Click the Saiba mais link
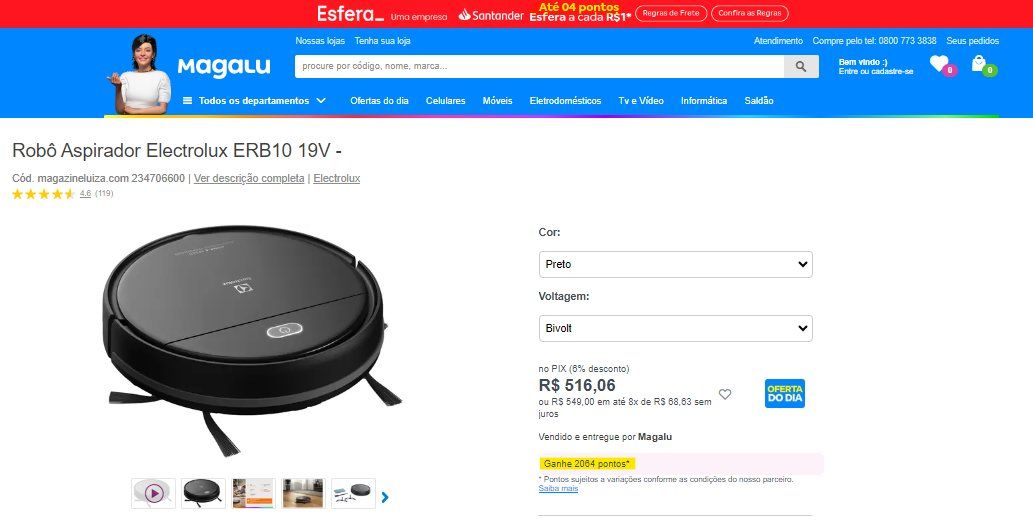 (558, 489)
